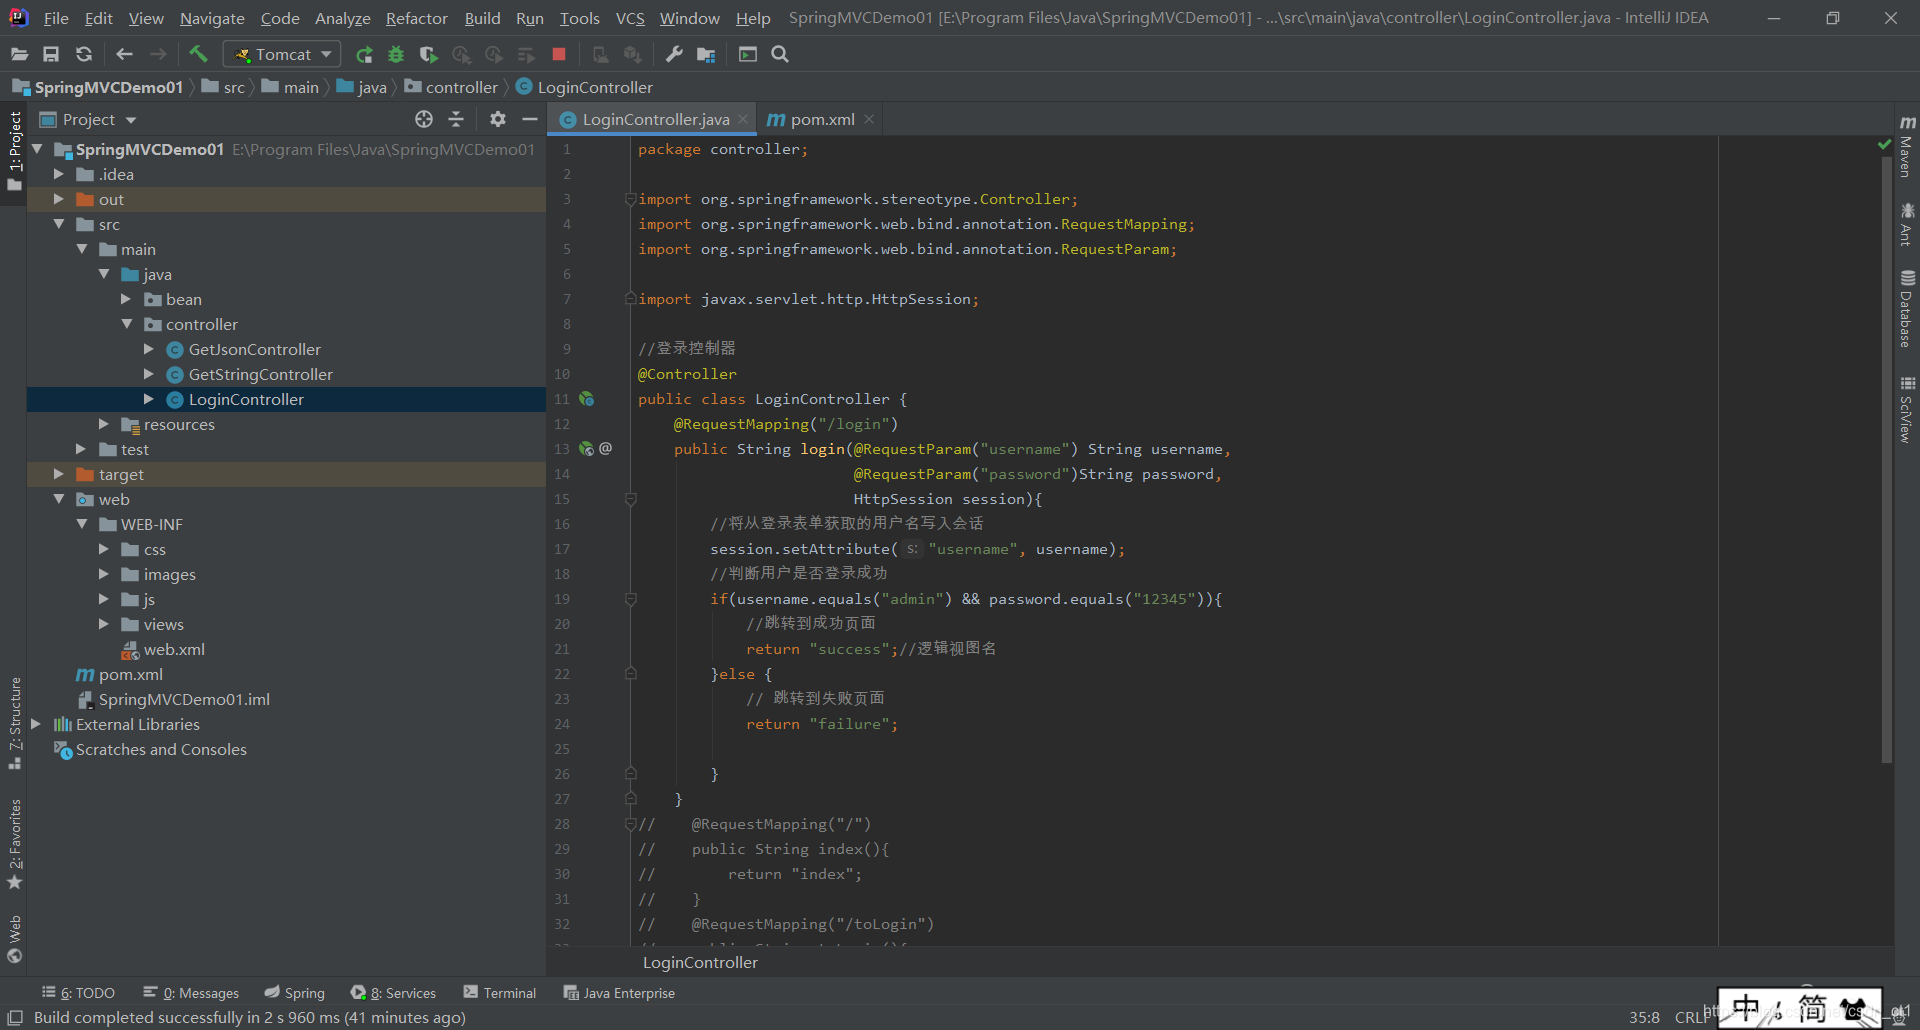Expand External Libraries node
1920x1030 pixels.
coord(36,724)
